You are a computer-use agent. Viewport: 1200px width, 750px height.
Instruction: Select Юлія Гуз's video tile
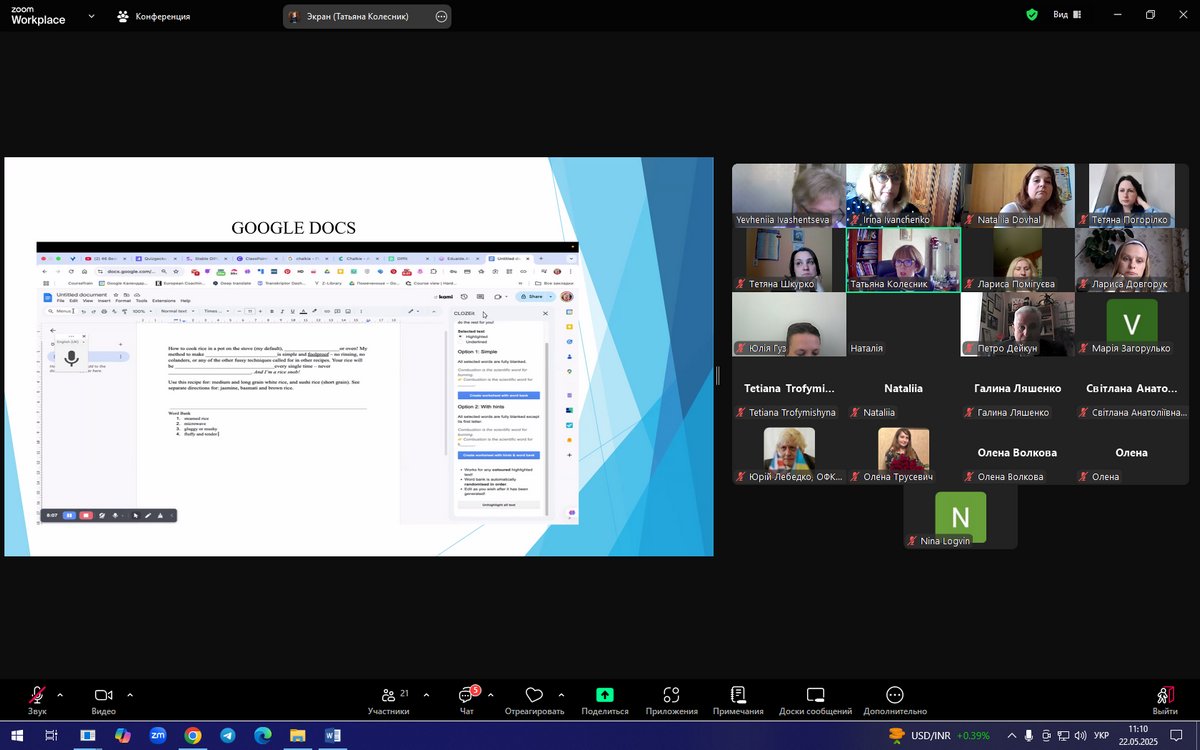pos(789,324)
